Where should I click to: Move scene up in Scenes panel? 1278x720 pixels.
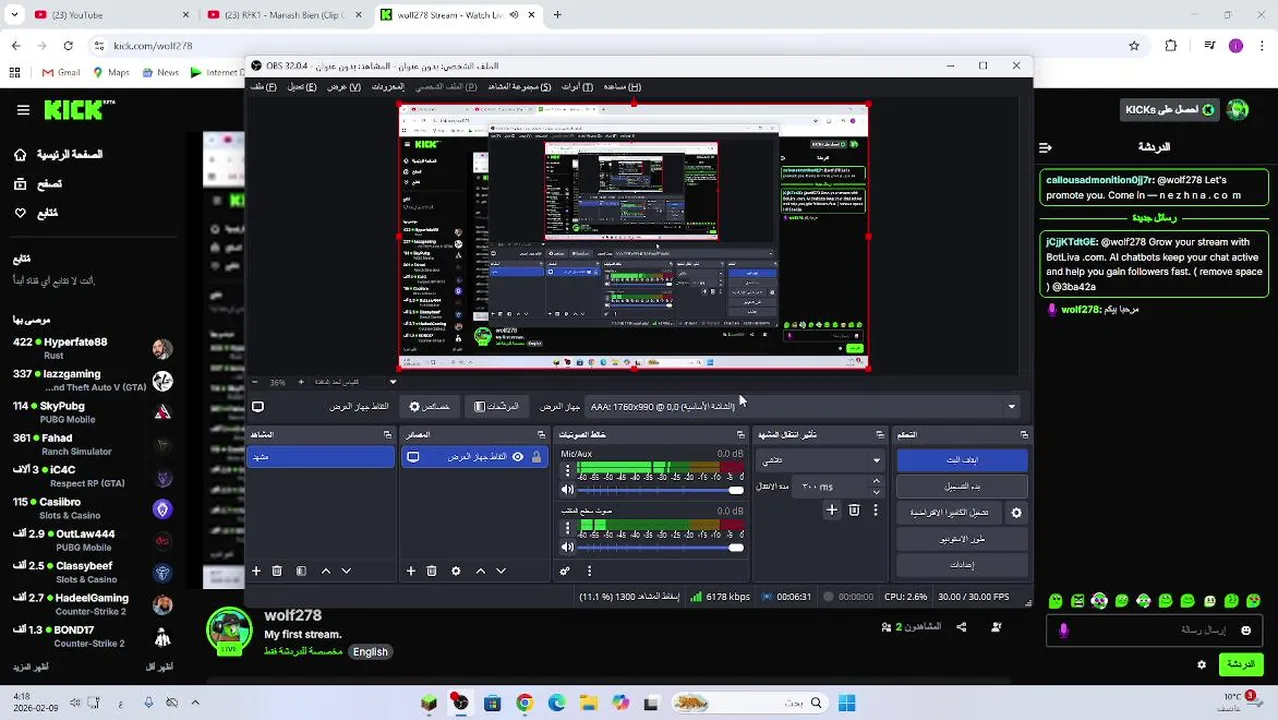click(325, 571)
